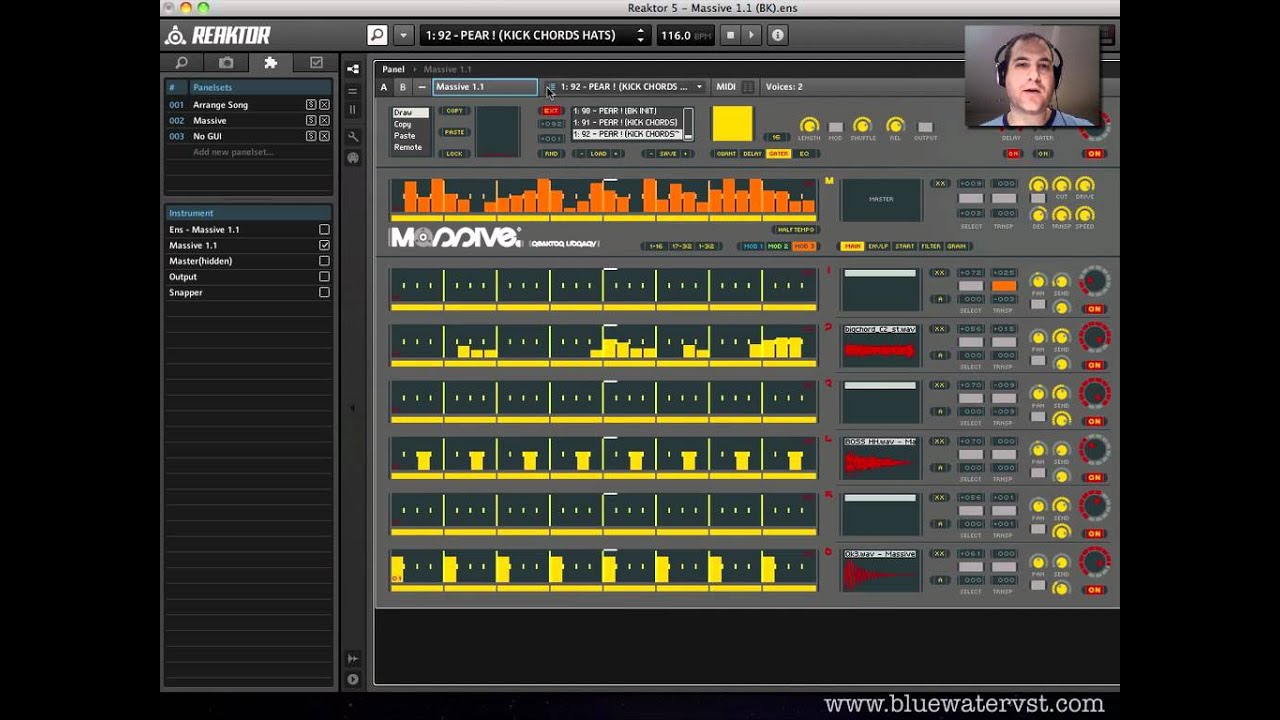Click the wrench edit icon on the vertical strip
This screenshot has width=1280, height=720.
tap(353, 136)
